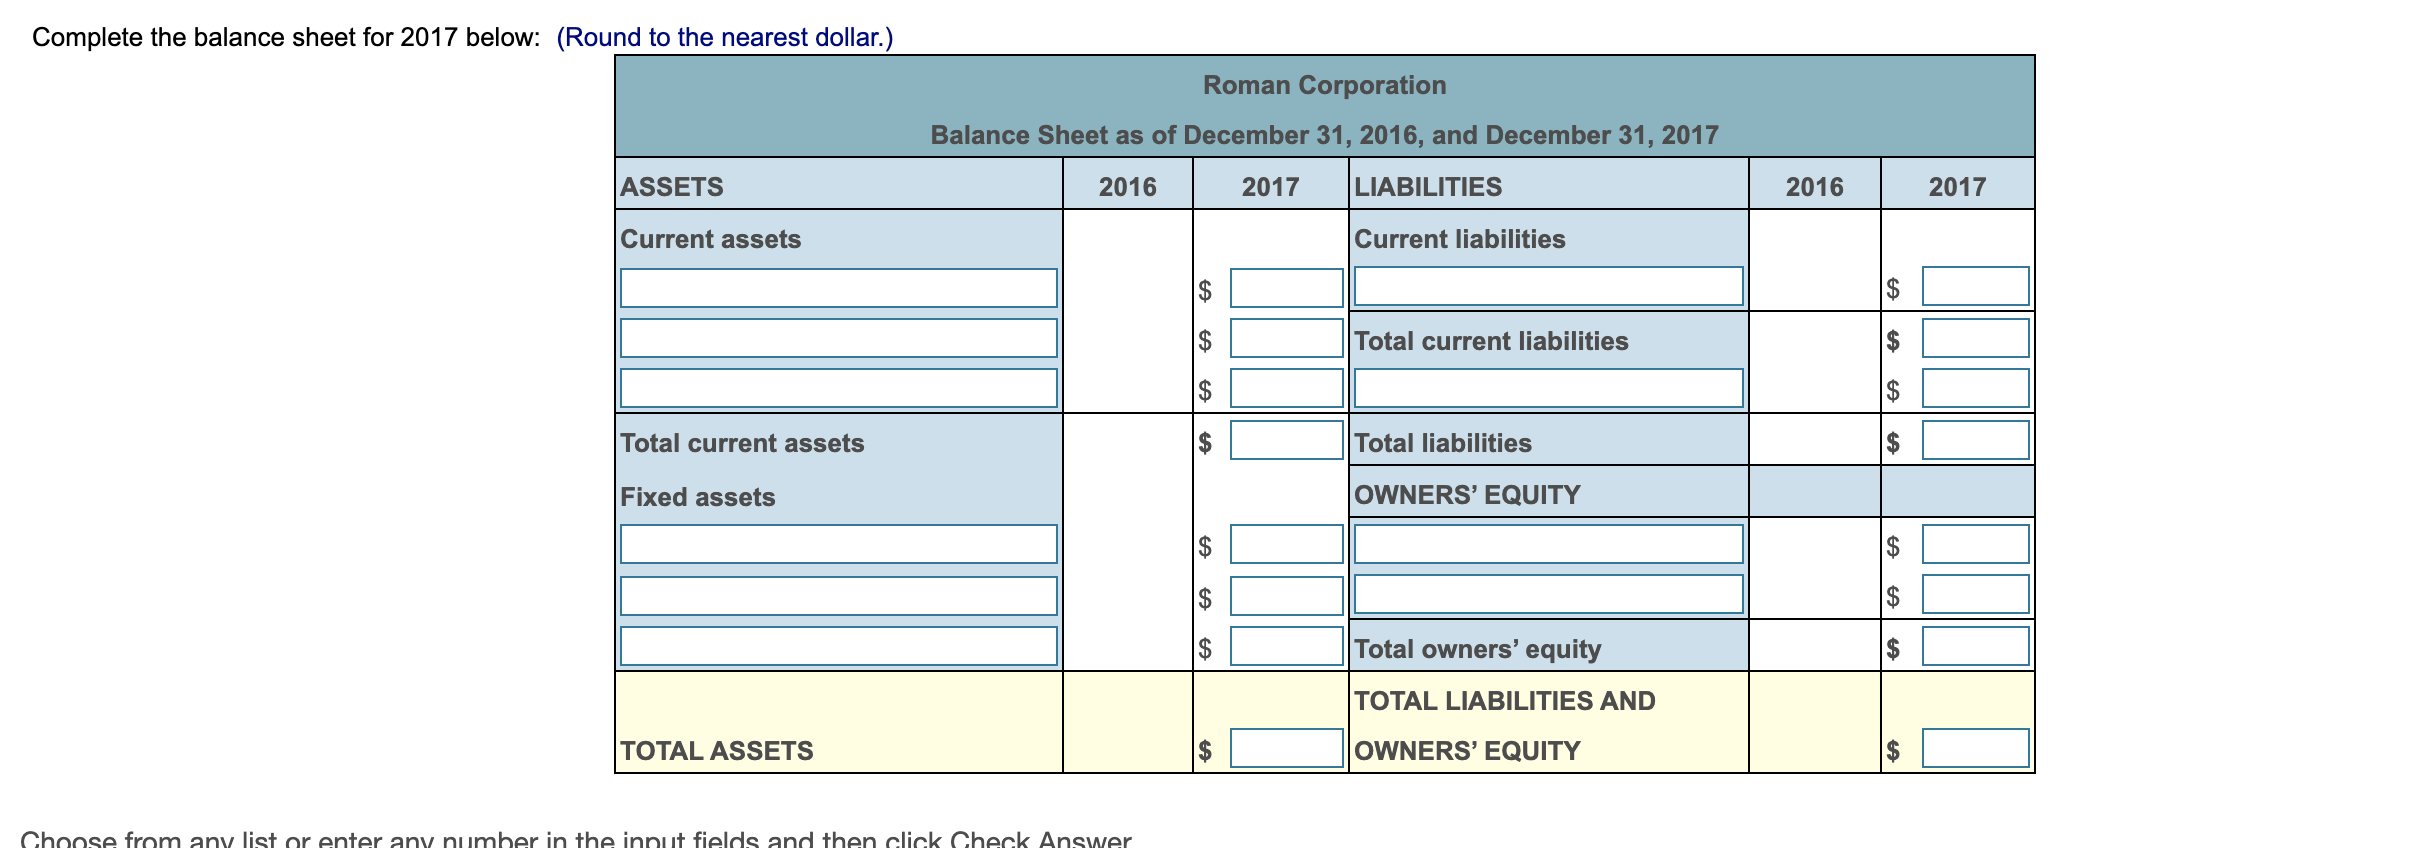This screenshot has height=848, width=2412.
Task: Click 'Balance Sheet as of December 31' subtitle
Action: (x=1324, y=135)
